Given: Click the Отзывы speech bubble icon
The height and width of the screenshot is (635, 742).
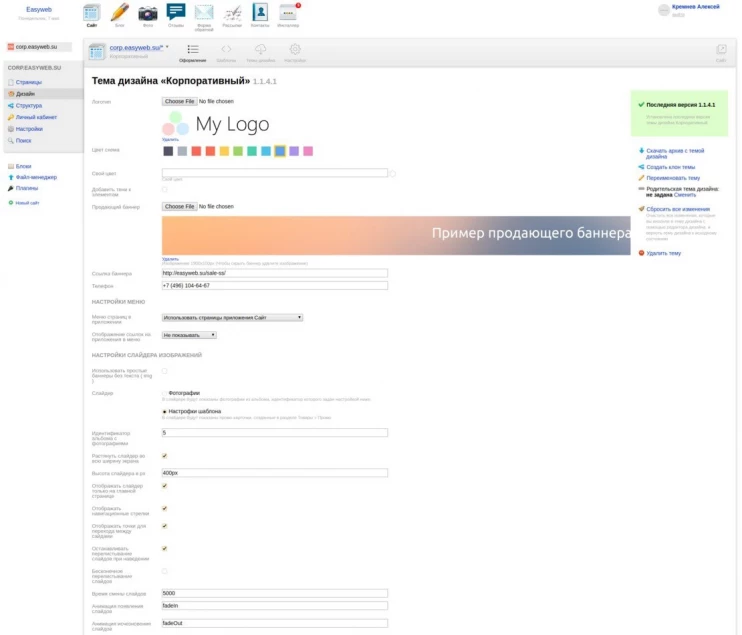Looking at the screenshot, I should click(x=176, y=14).
